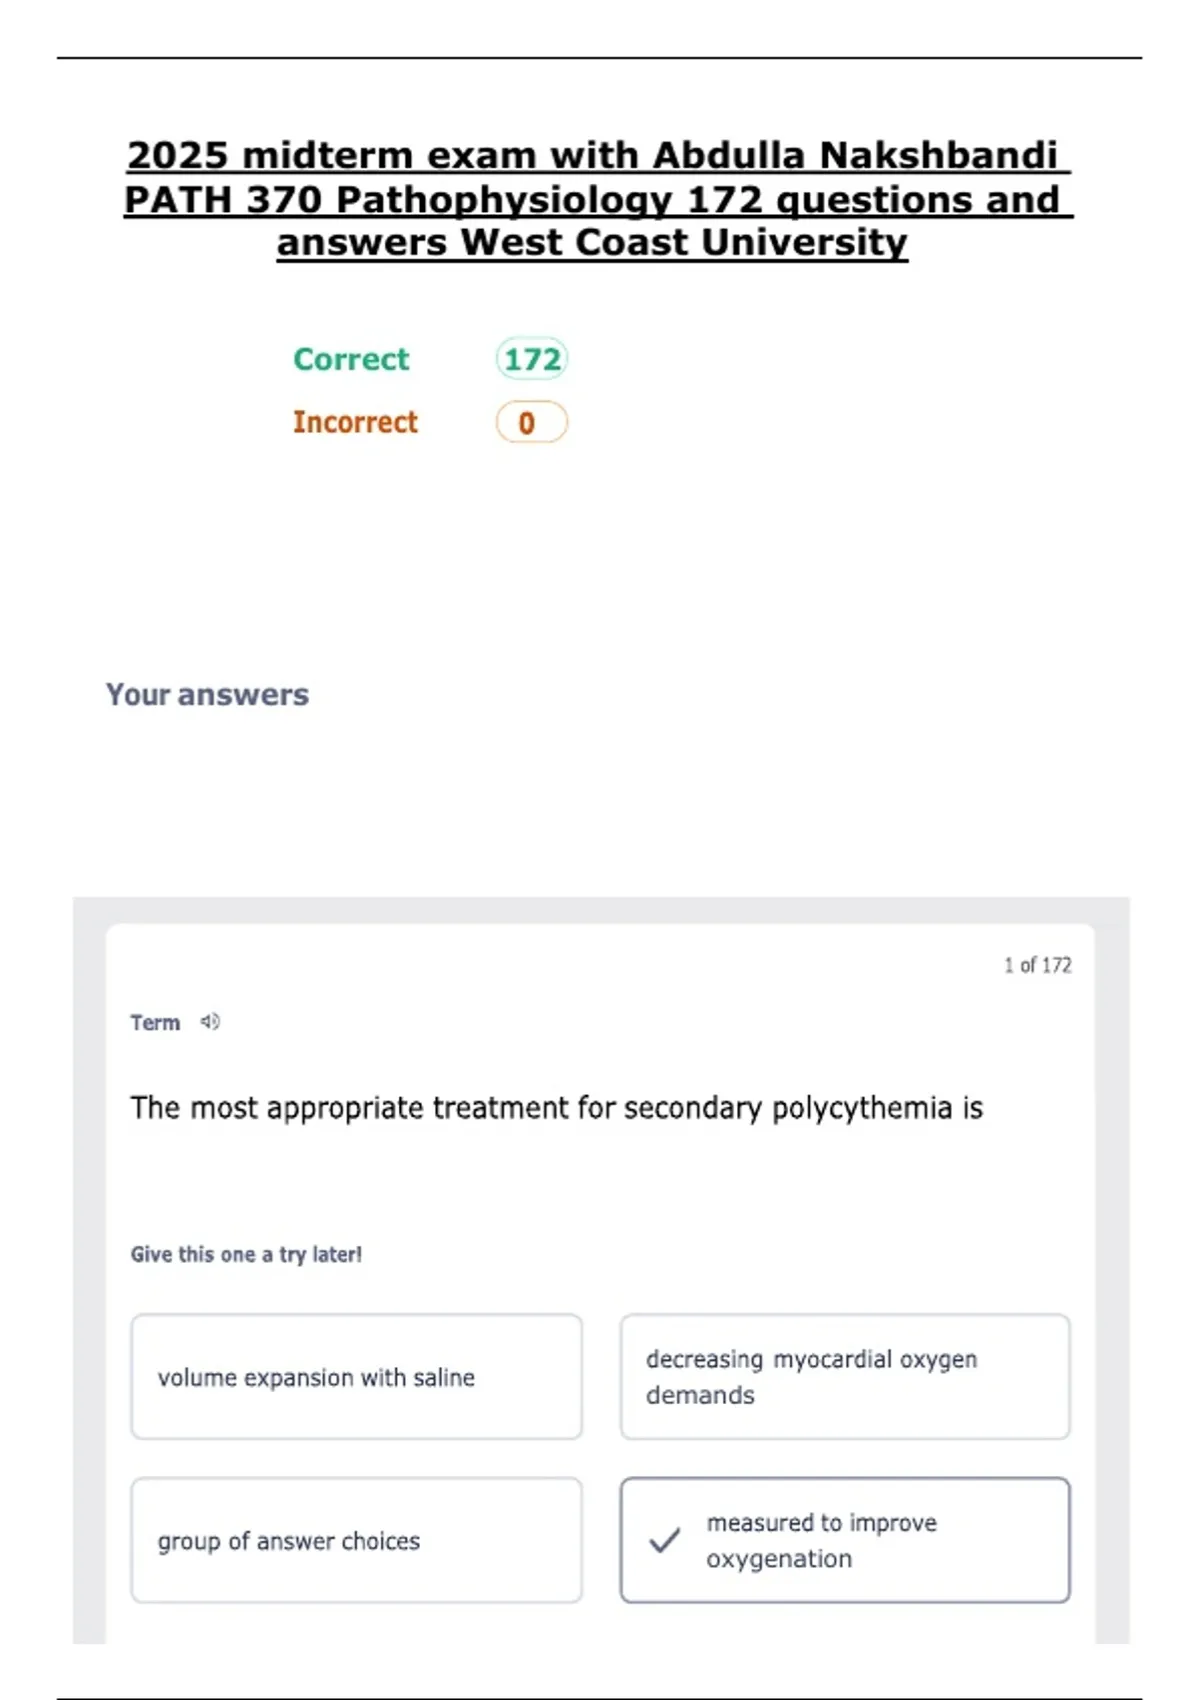Select the 'measured to improve oxygenation' answer text

pos(821,1540)
